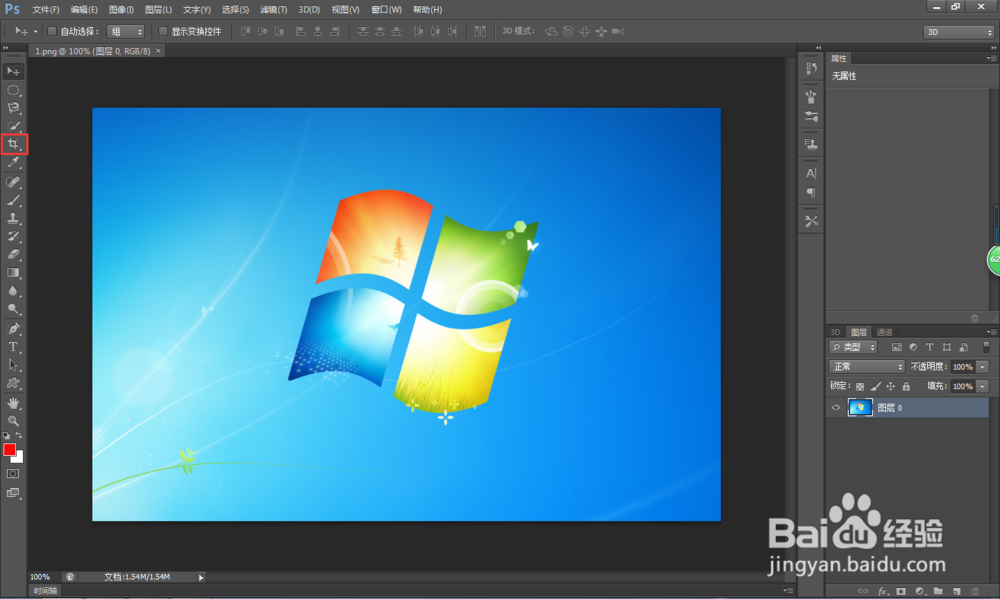Open the Paragraph panel icon

tap(811, 193)
